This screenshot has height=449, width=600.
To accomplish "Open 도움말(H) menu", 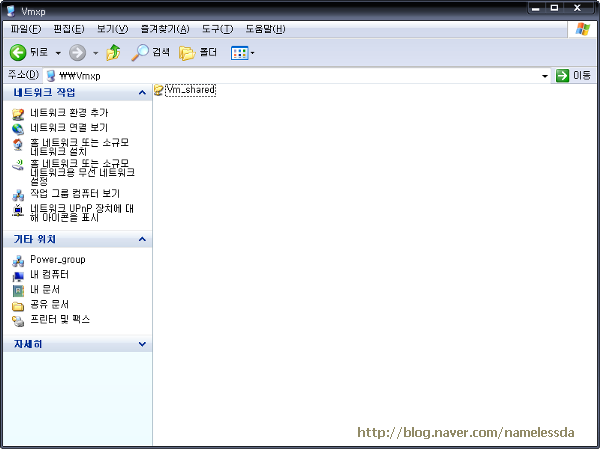I will 265,29.
